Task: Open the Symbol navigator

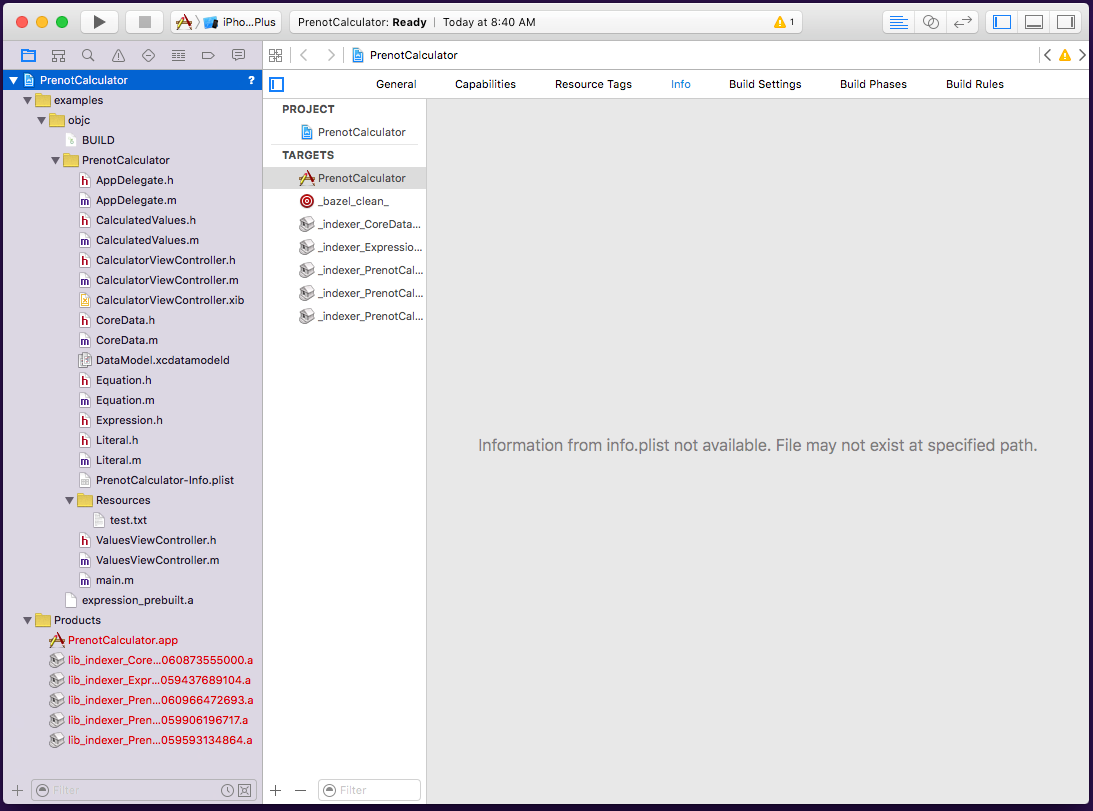Action: point(59,55)
